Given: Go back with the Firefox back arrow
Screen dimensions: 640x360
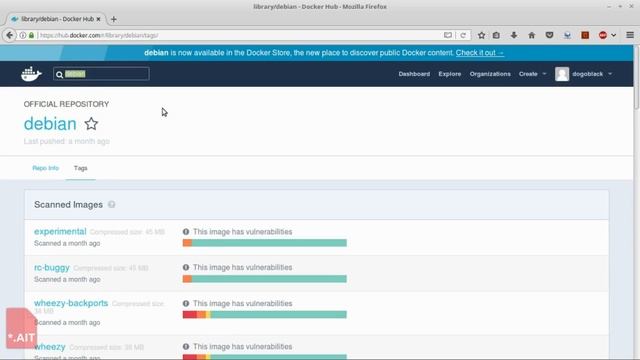Looking at the screenshot, I should coord(9,35).
